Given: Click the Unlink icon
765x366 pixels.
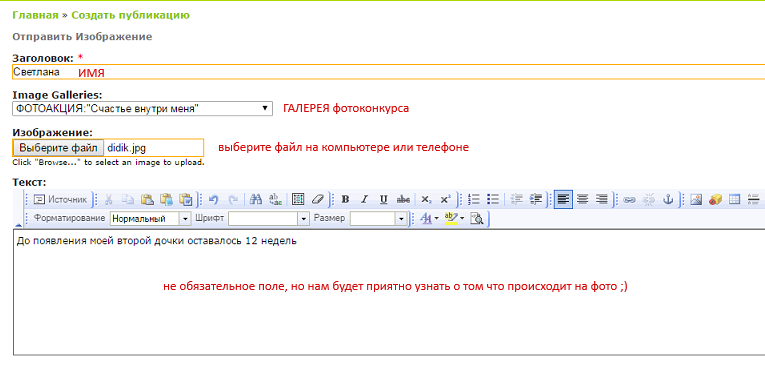Looking at the screenshot, I should pos(649,199).
